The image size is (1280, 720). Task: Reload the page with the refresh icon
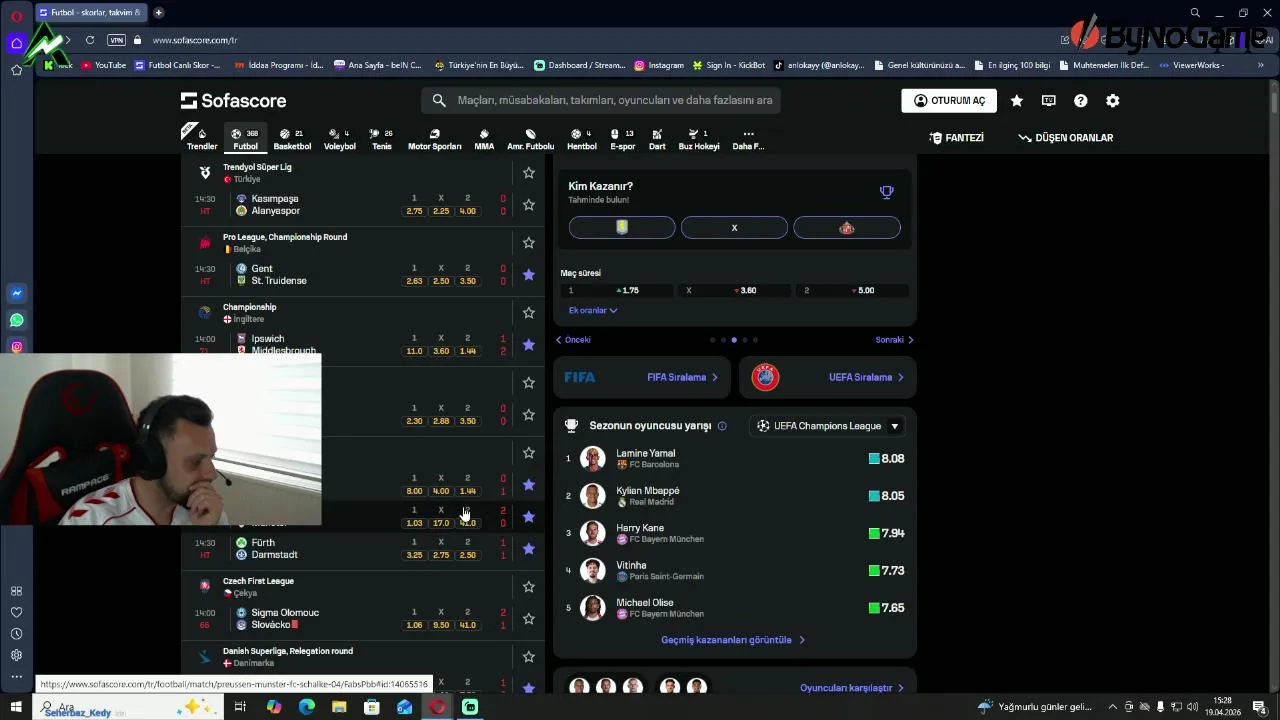point(90,40)
